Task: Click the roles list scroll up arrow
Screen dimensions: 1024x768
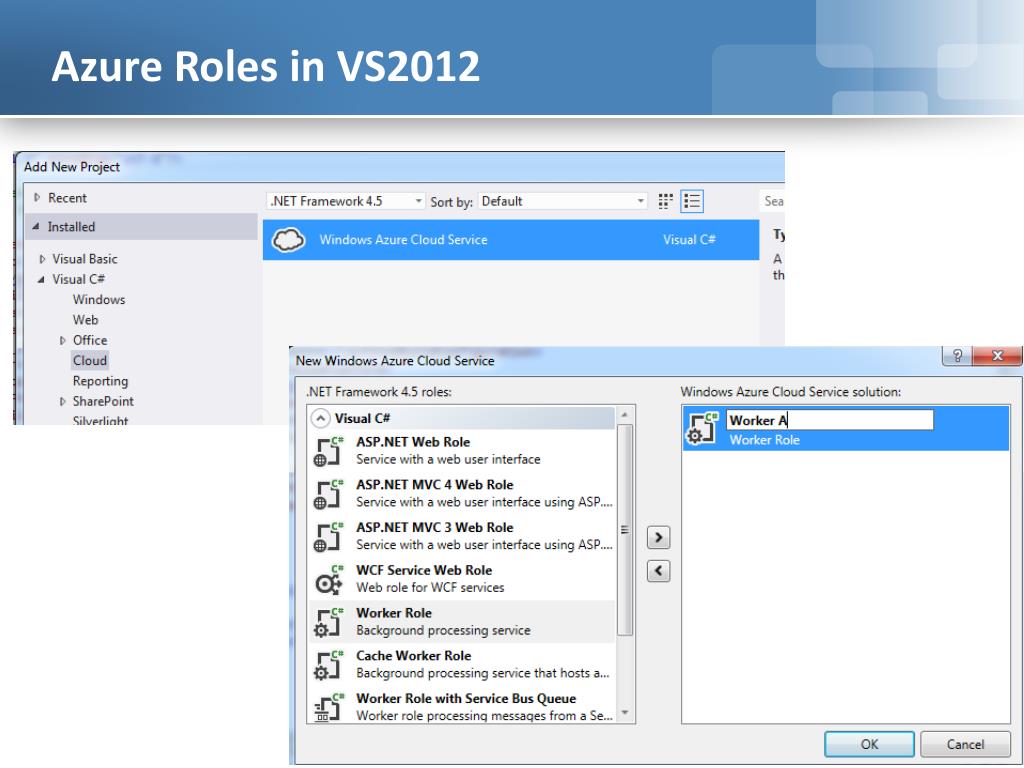Action: tap(625, 415)
